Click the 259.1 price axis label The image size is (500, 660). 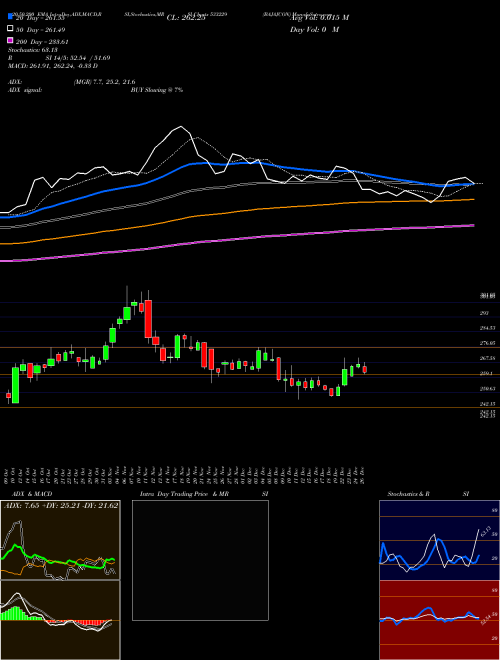tap(486, 374)
